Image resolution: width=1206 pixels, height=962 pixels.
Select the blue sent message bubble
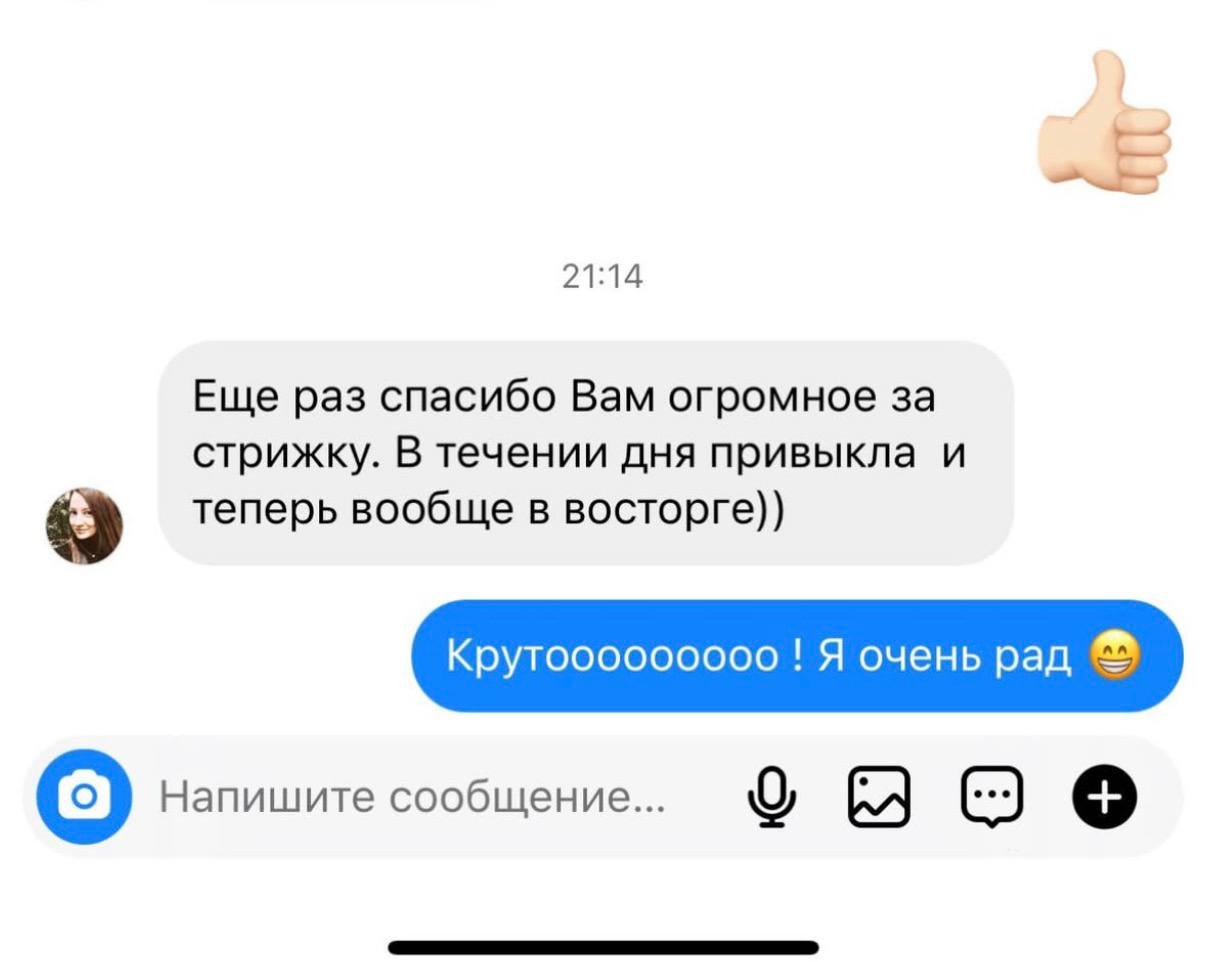(x=797, y=656)
